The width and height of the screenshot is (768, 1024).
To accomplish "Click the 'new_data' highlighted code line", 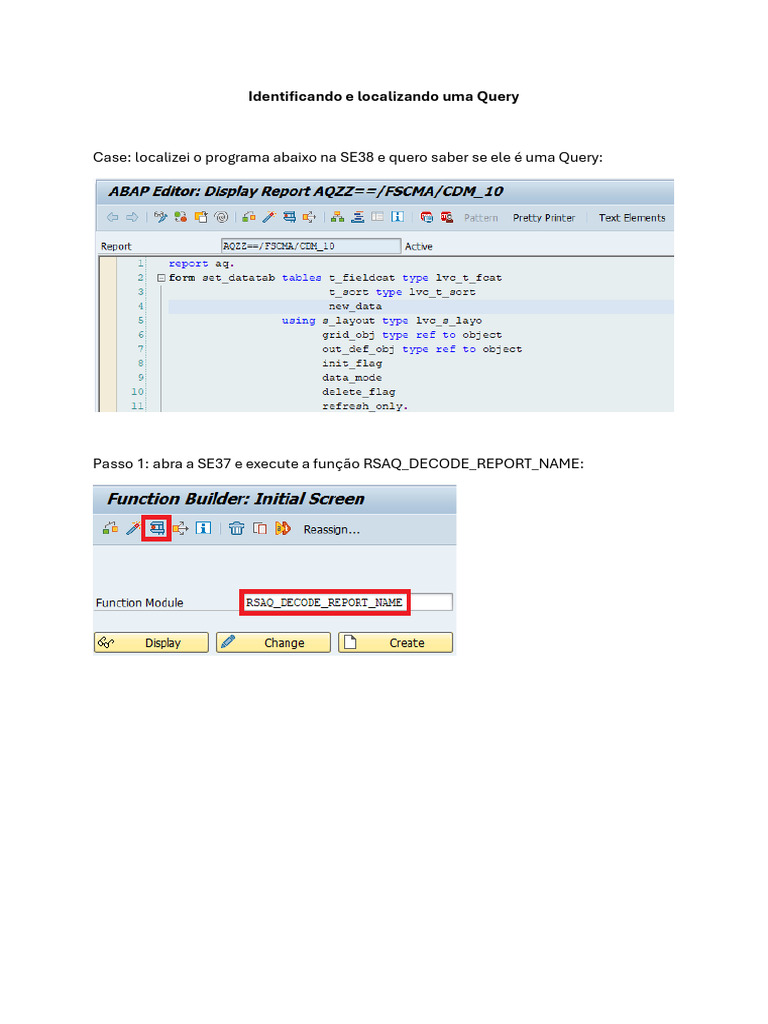I will click(x=355, y=306).
